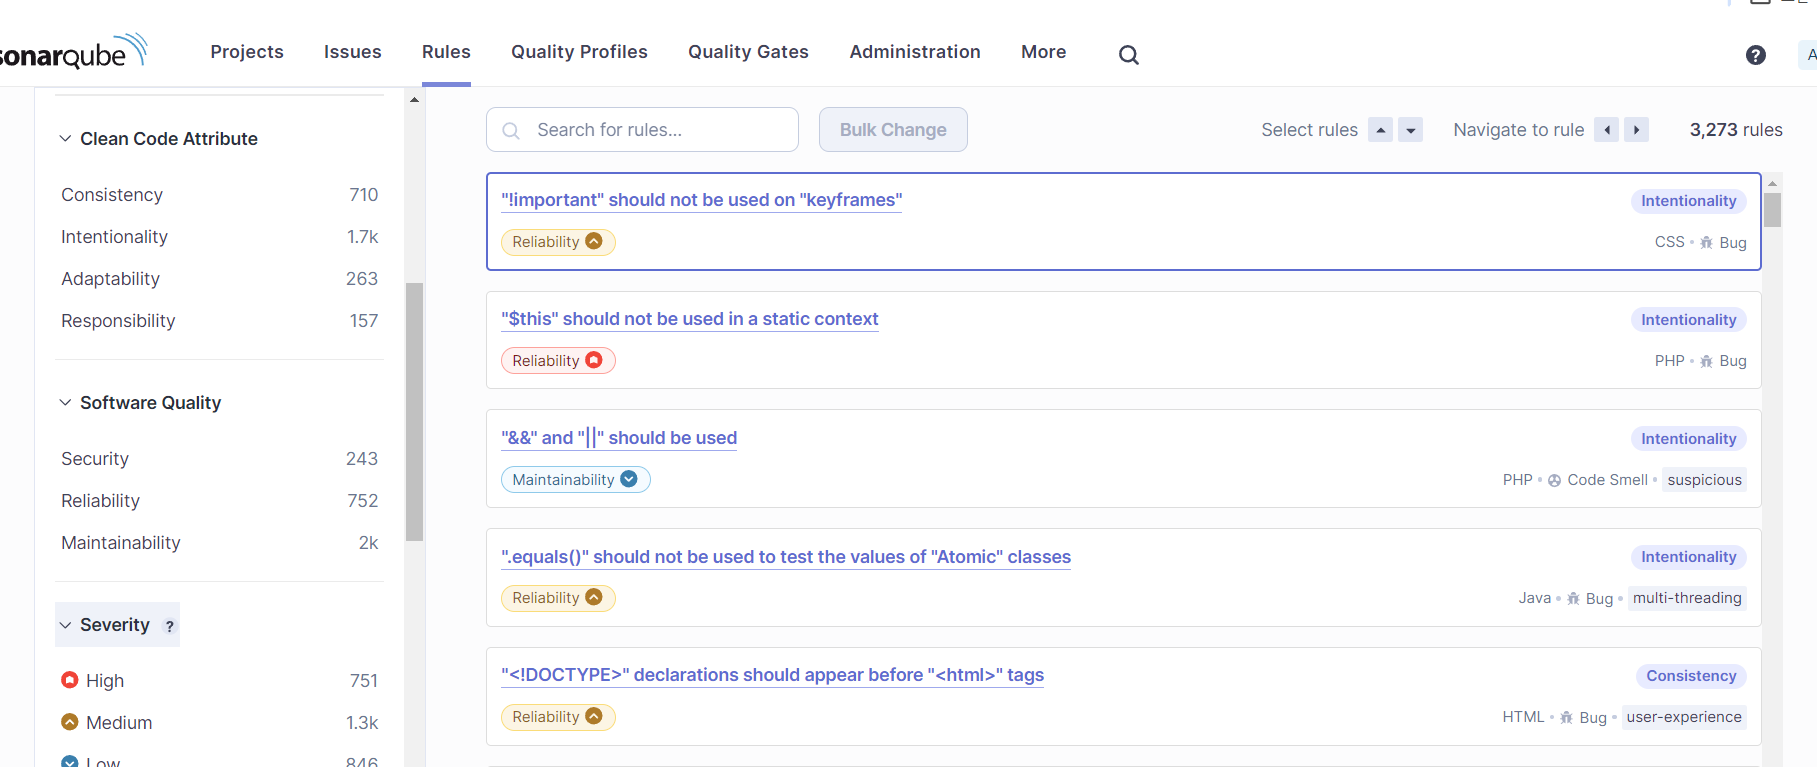
Task: Navigate into rule with right arrow icon
Action: click(1636, 130)
